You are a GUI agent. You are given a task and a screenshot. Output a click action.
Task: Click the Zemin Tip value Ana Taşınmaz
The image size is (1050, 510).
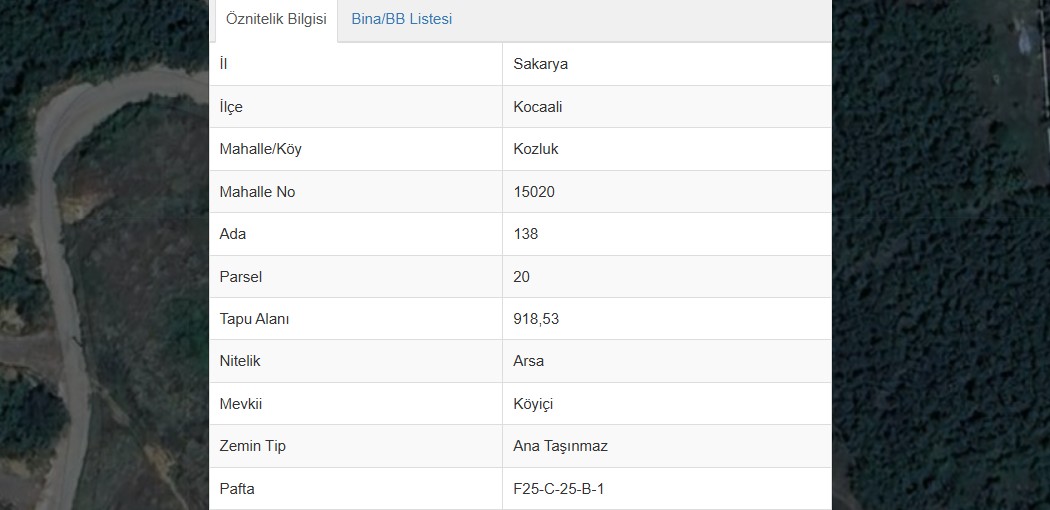pyautogui.click(x=560, y=446)
